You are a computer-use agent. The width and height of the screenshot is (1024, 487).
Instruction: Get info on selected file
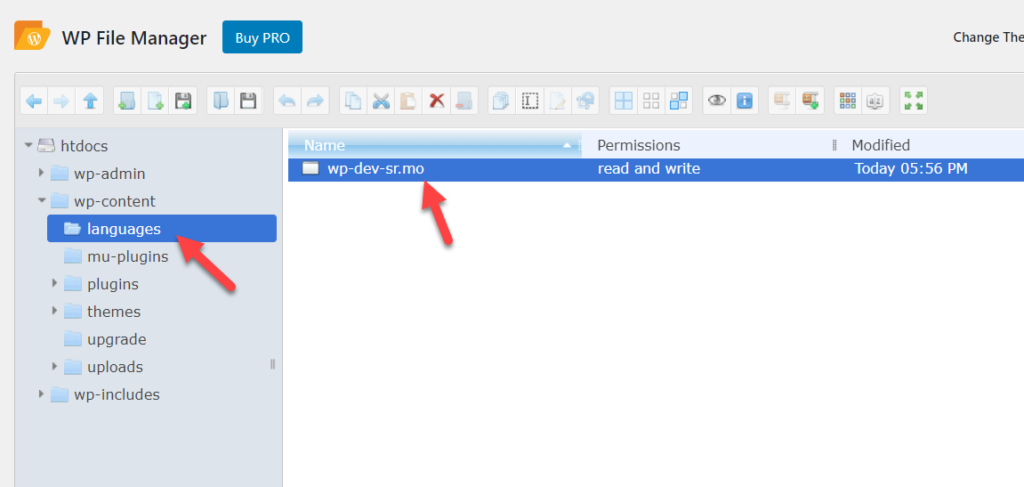click(744, 101)
